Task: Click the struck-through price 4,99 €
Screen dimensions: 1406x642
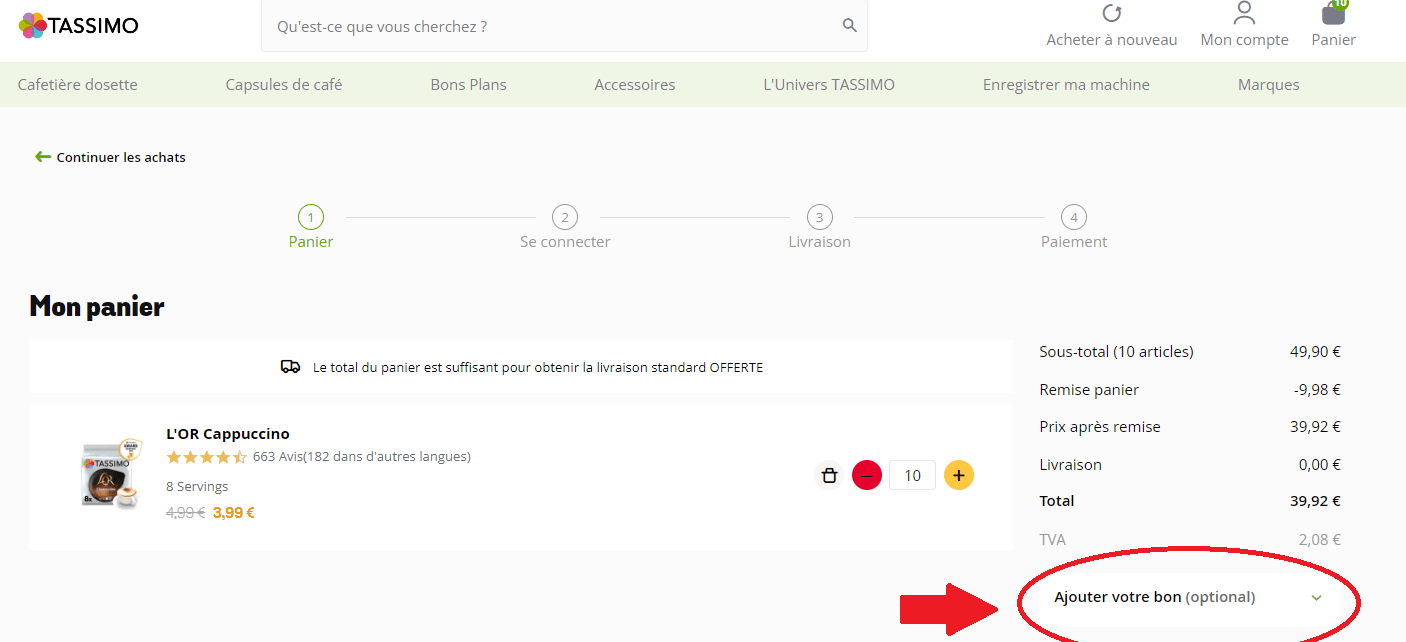Action: click(x=186, y=513)
